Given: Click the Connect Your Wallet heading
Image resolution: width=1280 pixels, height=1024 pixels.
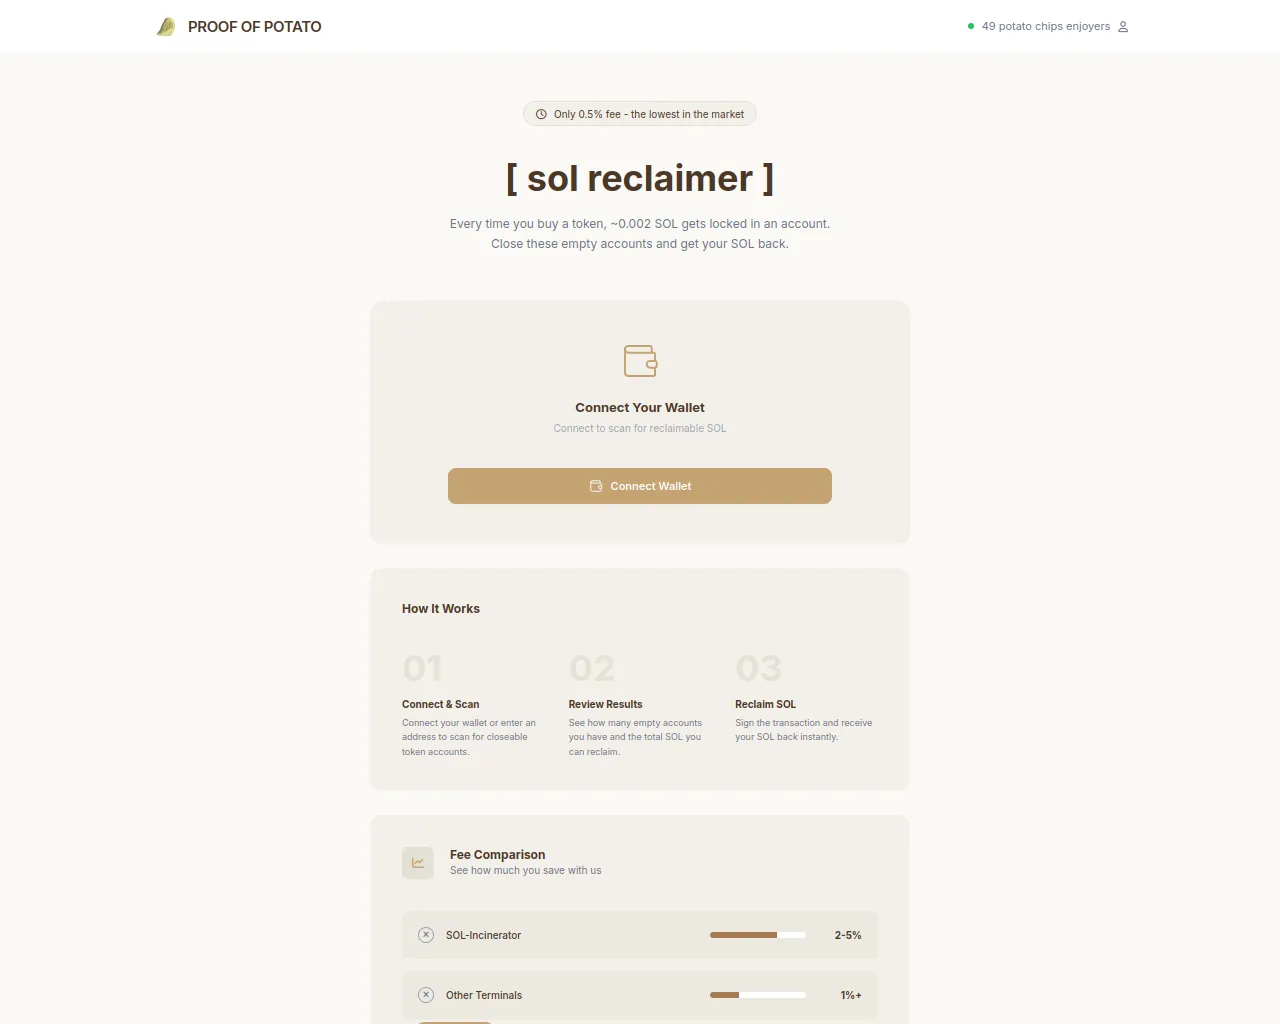Looking at the screenshot, I should point(640,407).
